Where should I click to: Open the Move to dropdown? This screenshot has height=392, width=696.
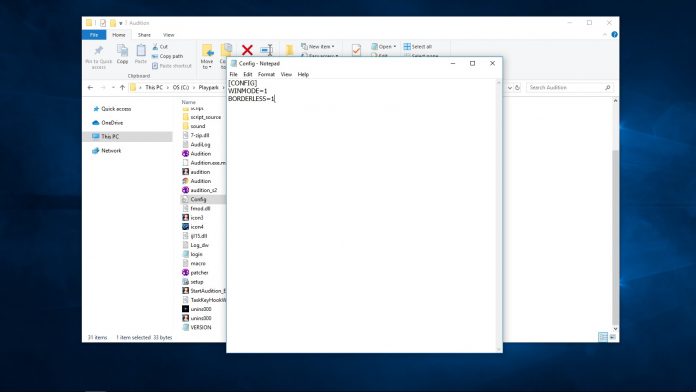tap(207, 64)
